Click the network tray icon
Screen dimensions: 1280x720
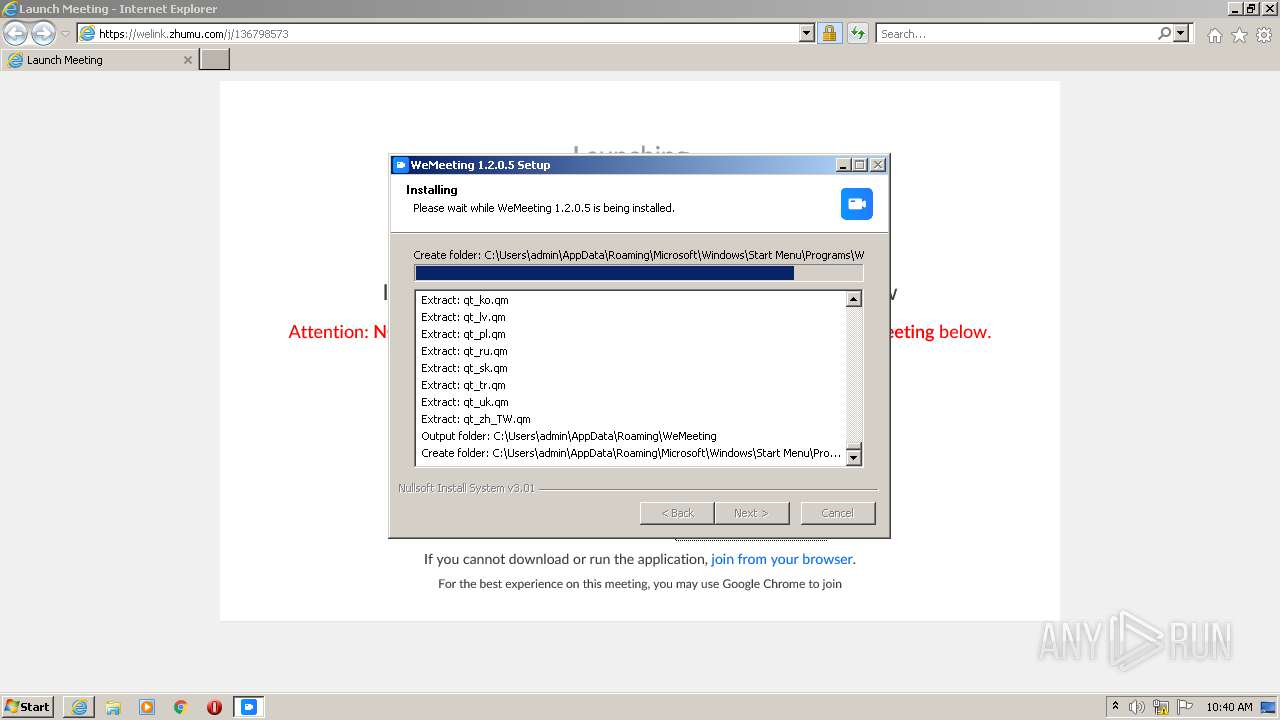(x=1161, y=707)
